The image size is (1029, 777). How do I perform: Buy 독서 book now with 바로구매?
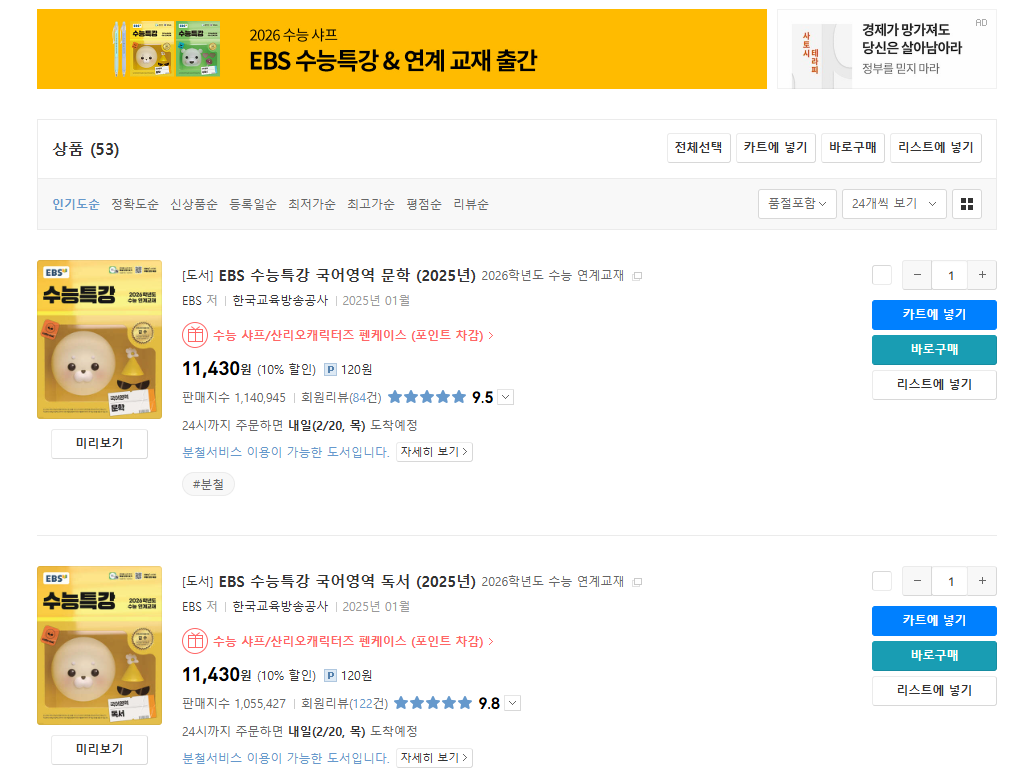coord(934,656)
